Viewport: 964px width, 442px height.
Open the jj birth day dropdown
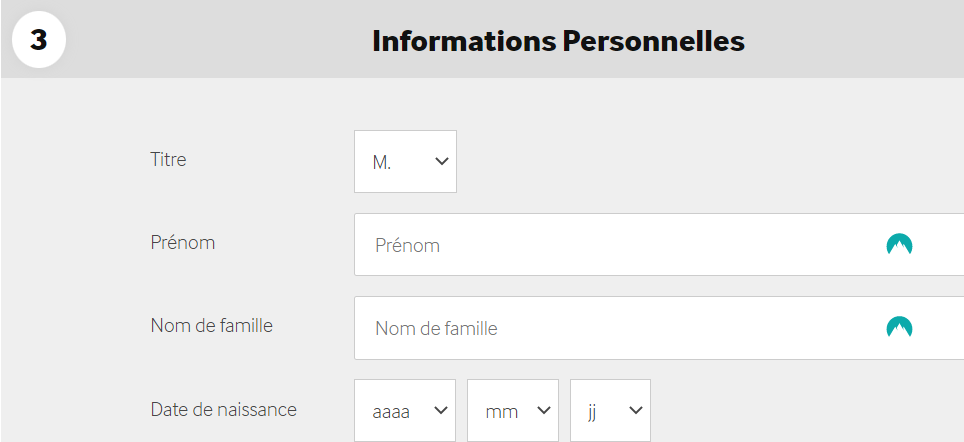pos(610,410)
